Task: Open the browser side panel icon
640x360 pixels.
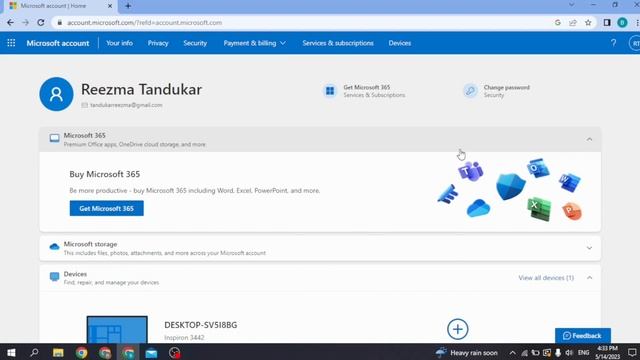Action: (x=607, y=23)
